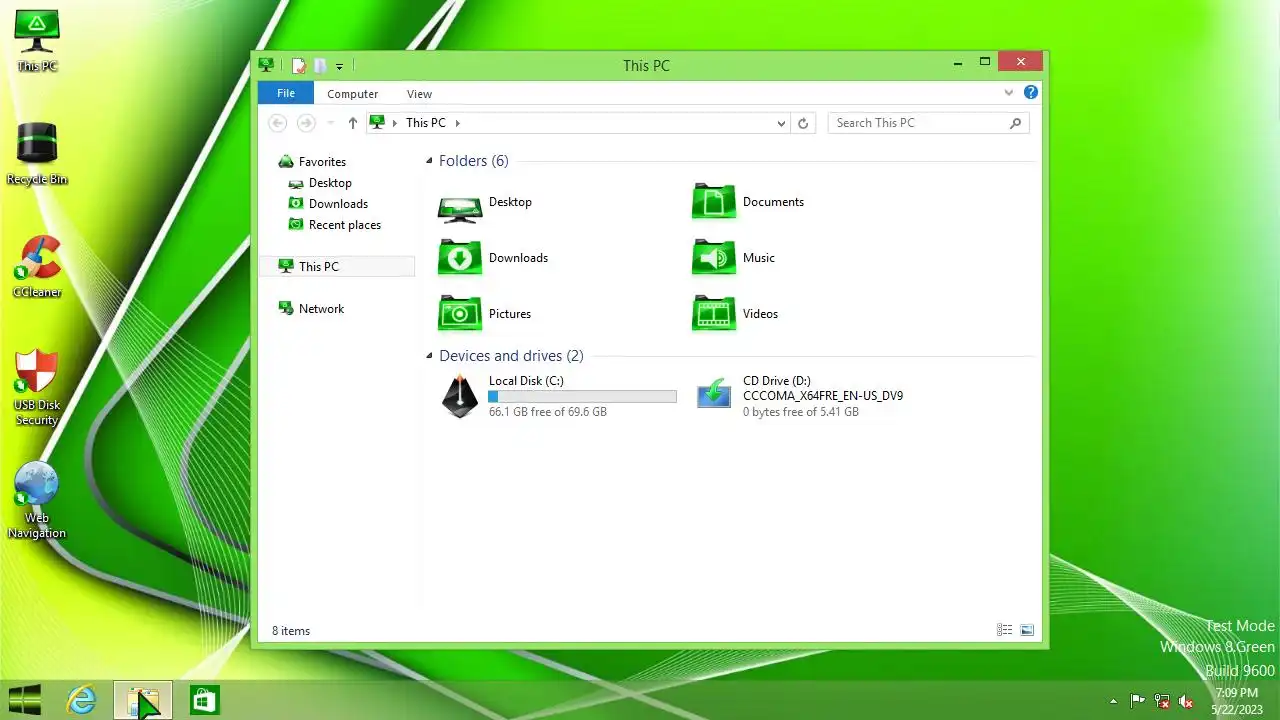Viewport: 1280px width, 720px height.
Task: Select This PC in the navigation pane
Action: point(338,267)
